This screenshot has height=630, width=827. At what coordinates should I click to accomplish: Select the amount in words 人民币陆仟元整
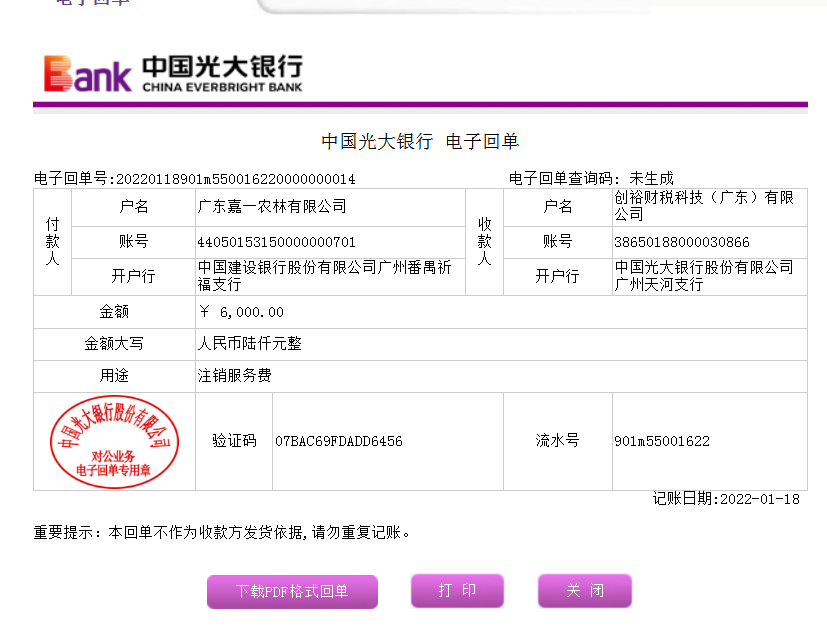249,343
